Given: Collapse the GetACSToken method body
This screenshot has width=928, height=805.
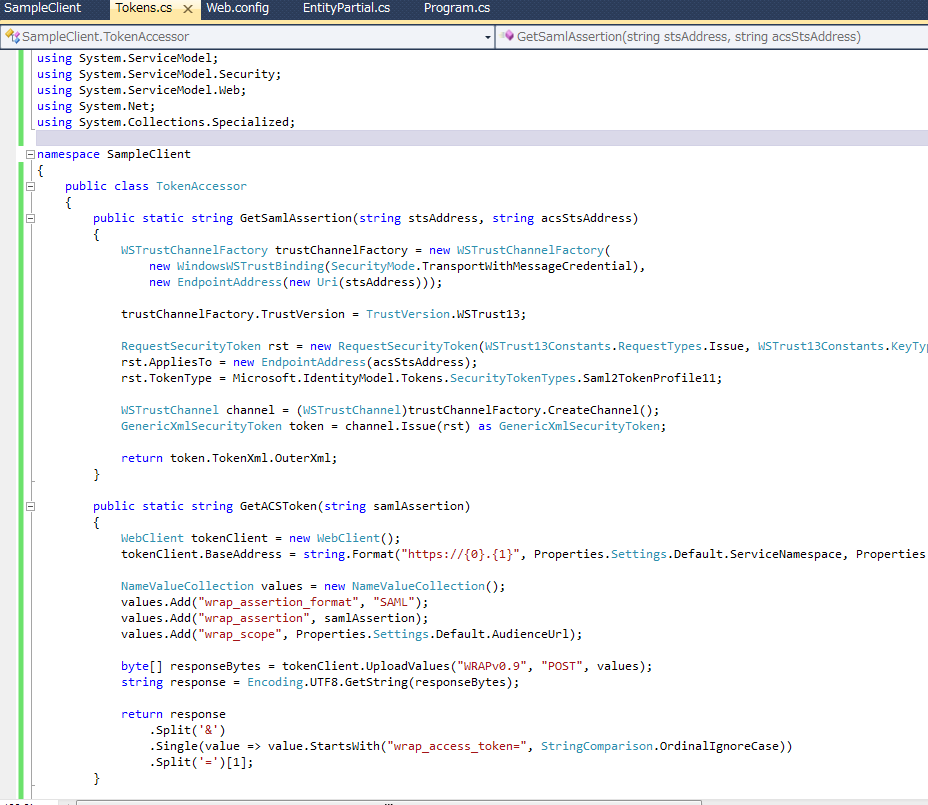Looking at the screenshot, I should pos(30,506).
